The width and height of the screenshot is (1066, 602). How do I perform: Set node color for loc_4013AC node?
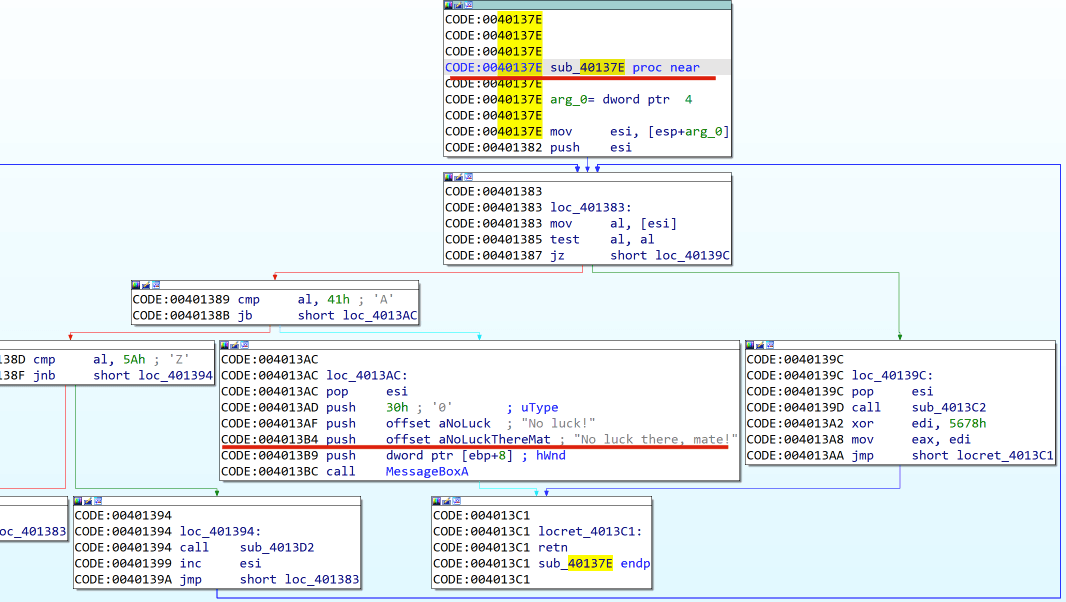(x=225, y=345)
